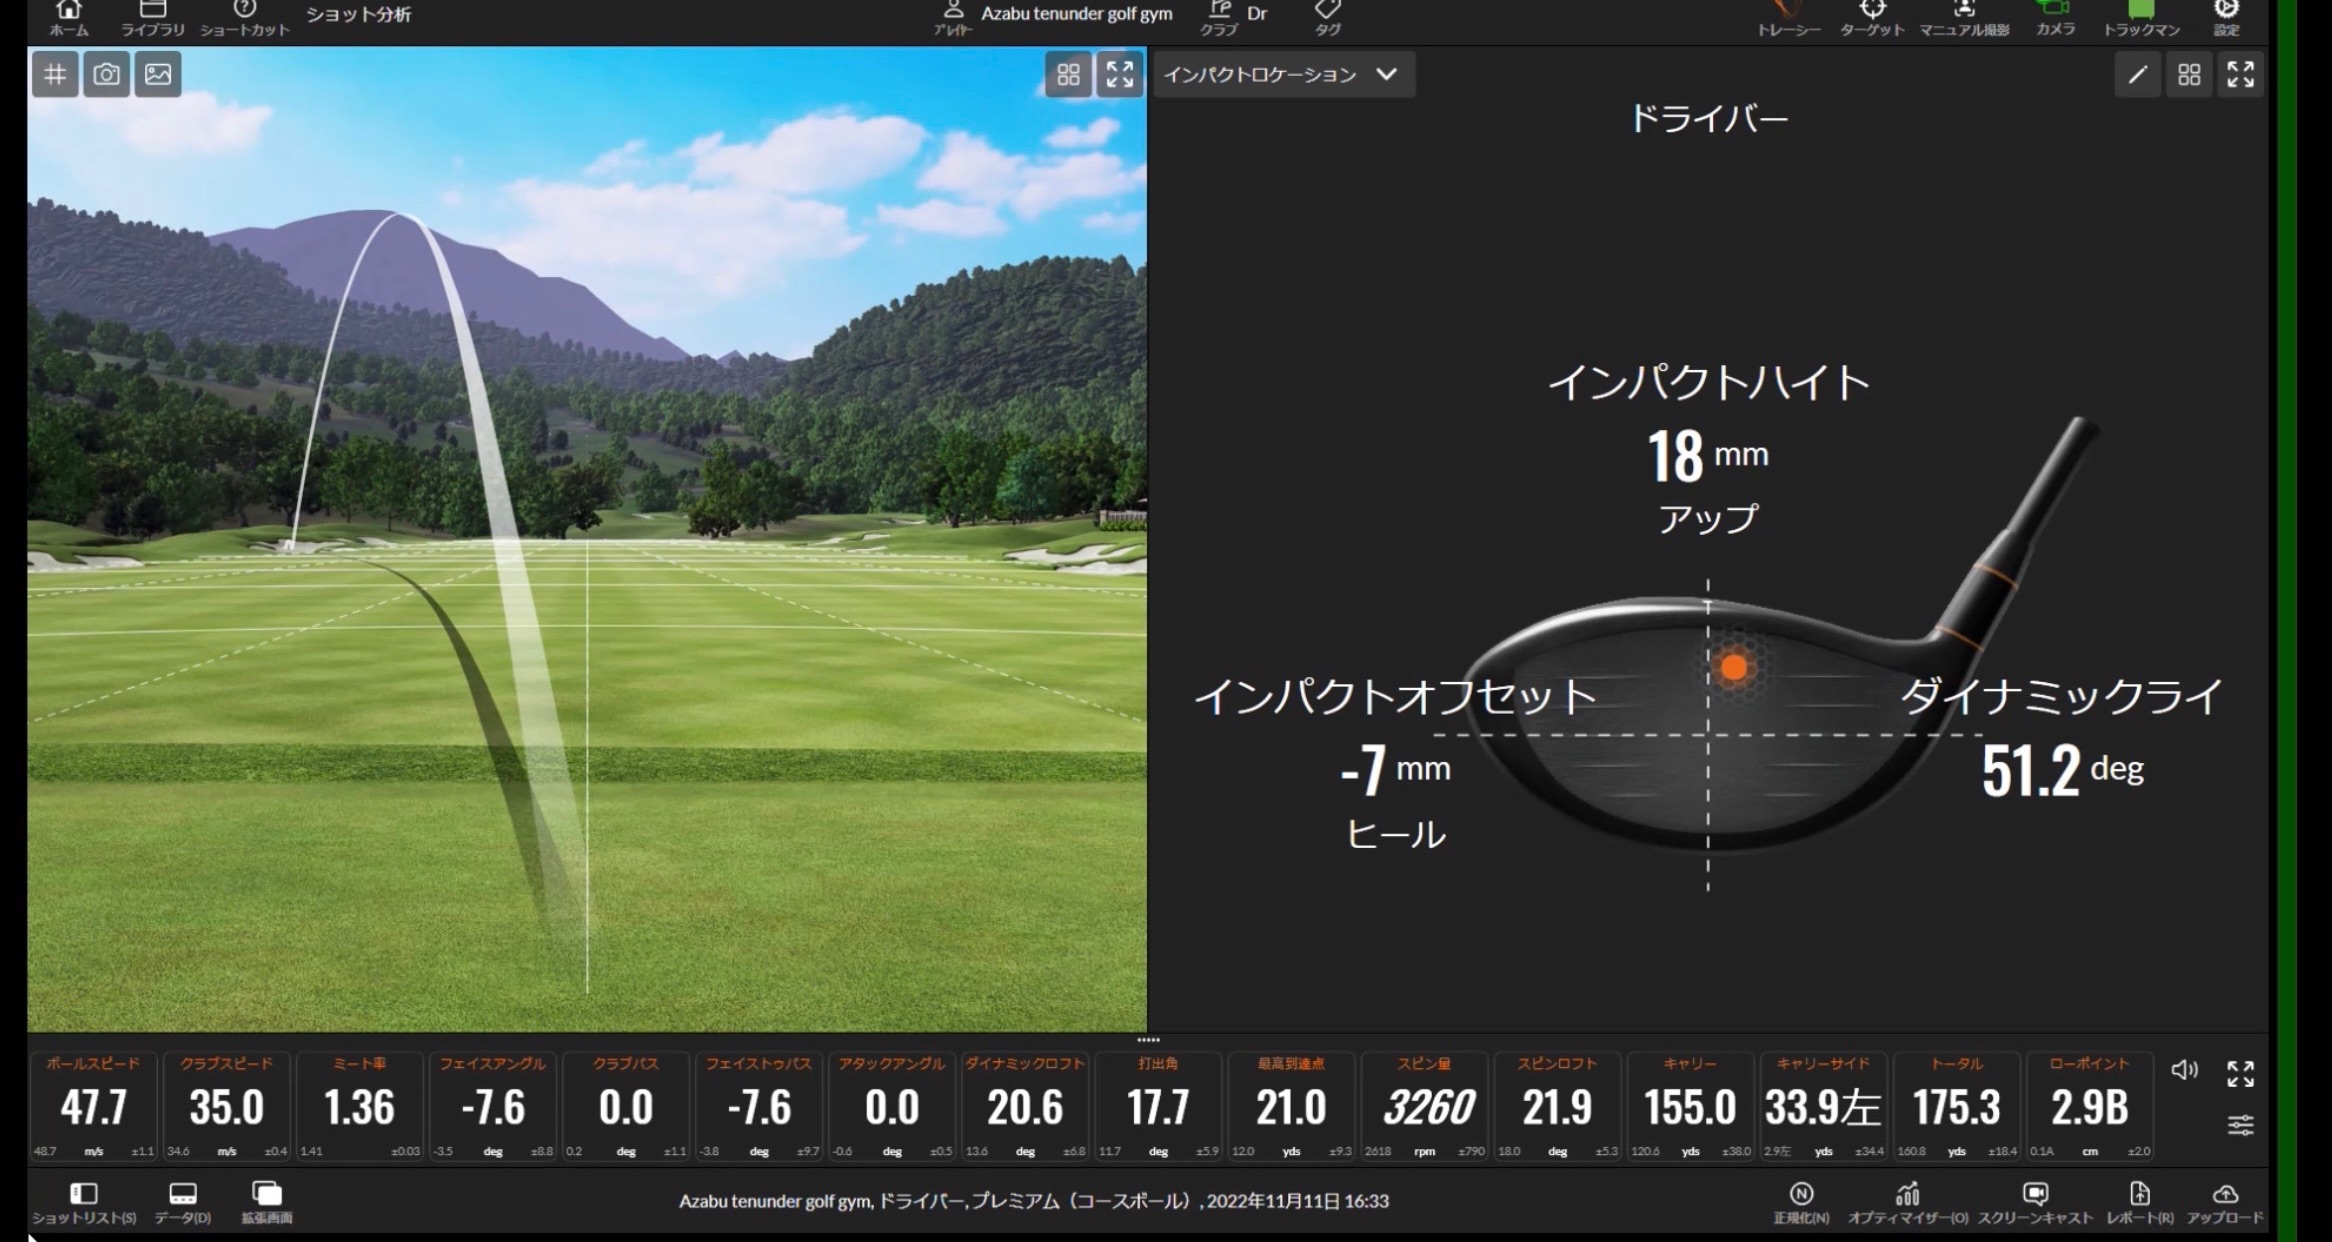This screenshot has height=1242, width=2332.
Task: Click the pencil edit icon
Action: coord(2137,75)
